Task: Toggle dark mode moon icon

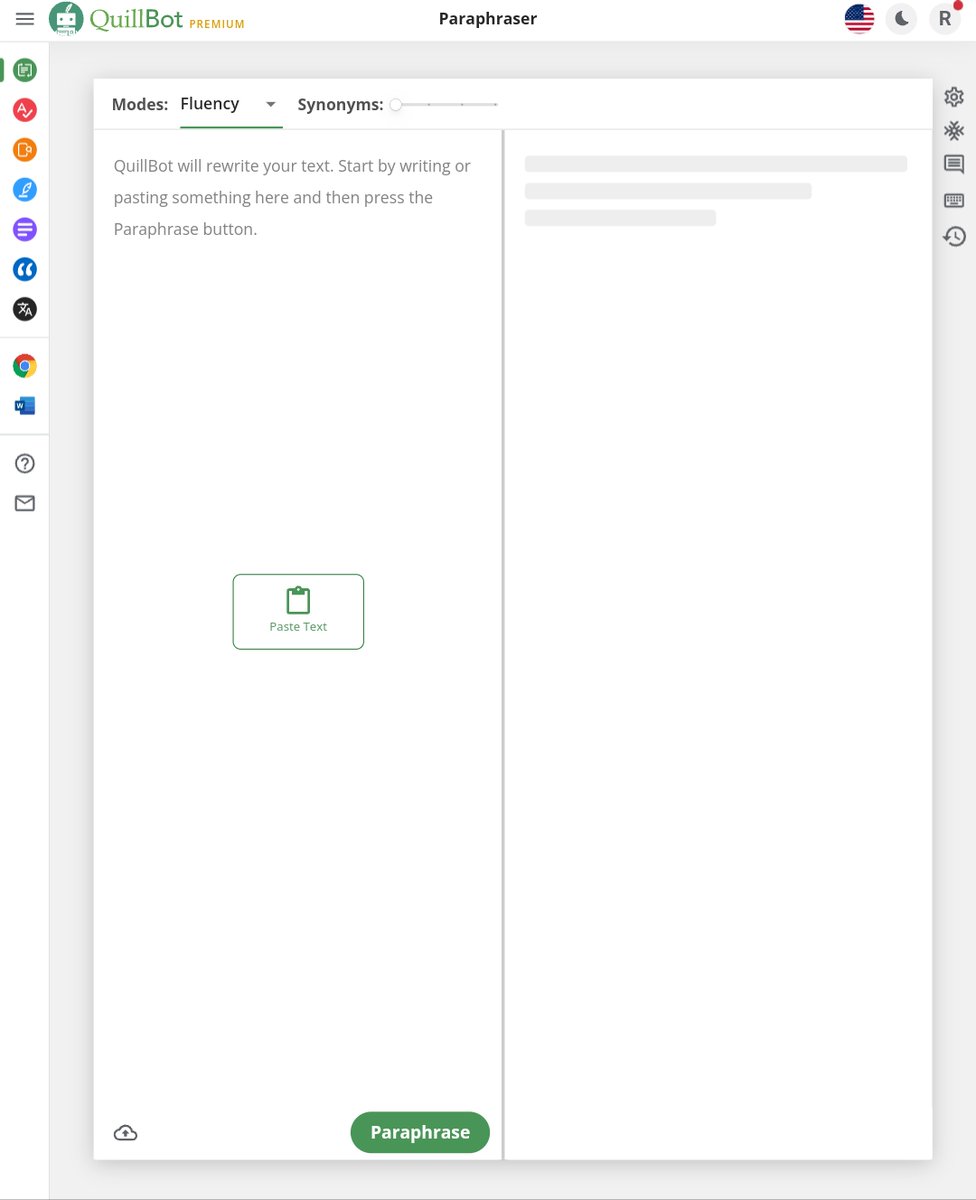Action: [x=902, y=19]
